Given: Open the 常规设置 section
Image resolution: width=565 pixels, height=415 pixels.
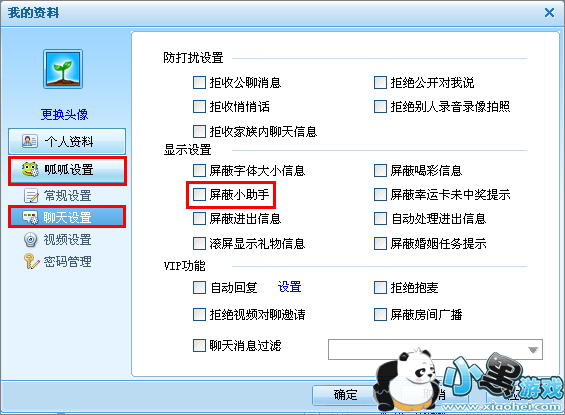Looking at the screenshot, I should (67, 196).
